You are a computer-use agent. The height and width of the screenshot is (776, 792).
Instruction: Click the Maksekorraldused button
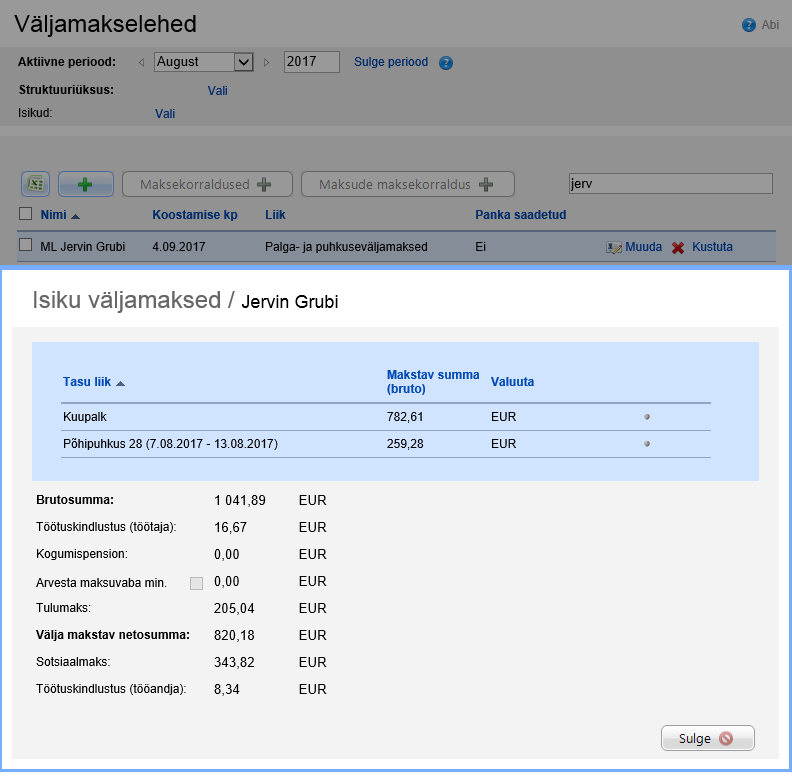pyautogui.click(x=207, y=184)
